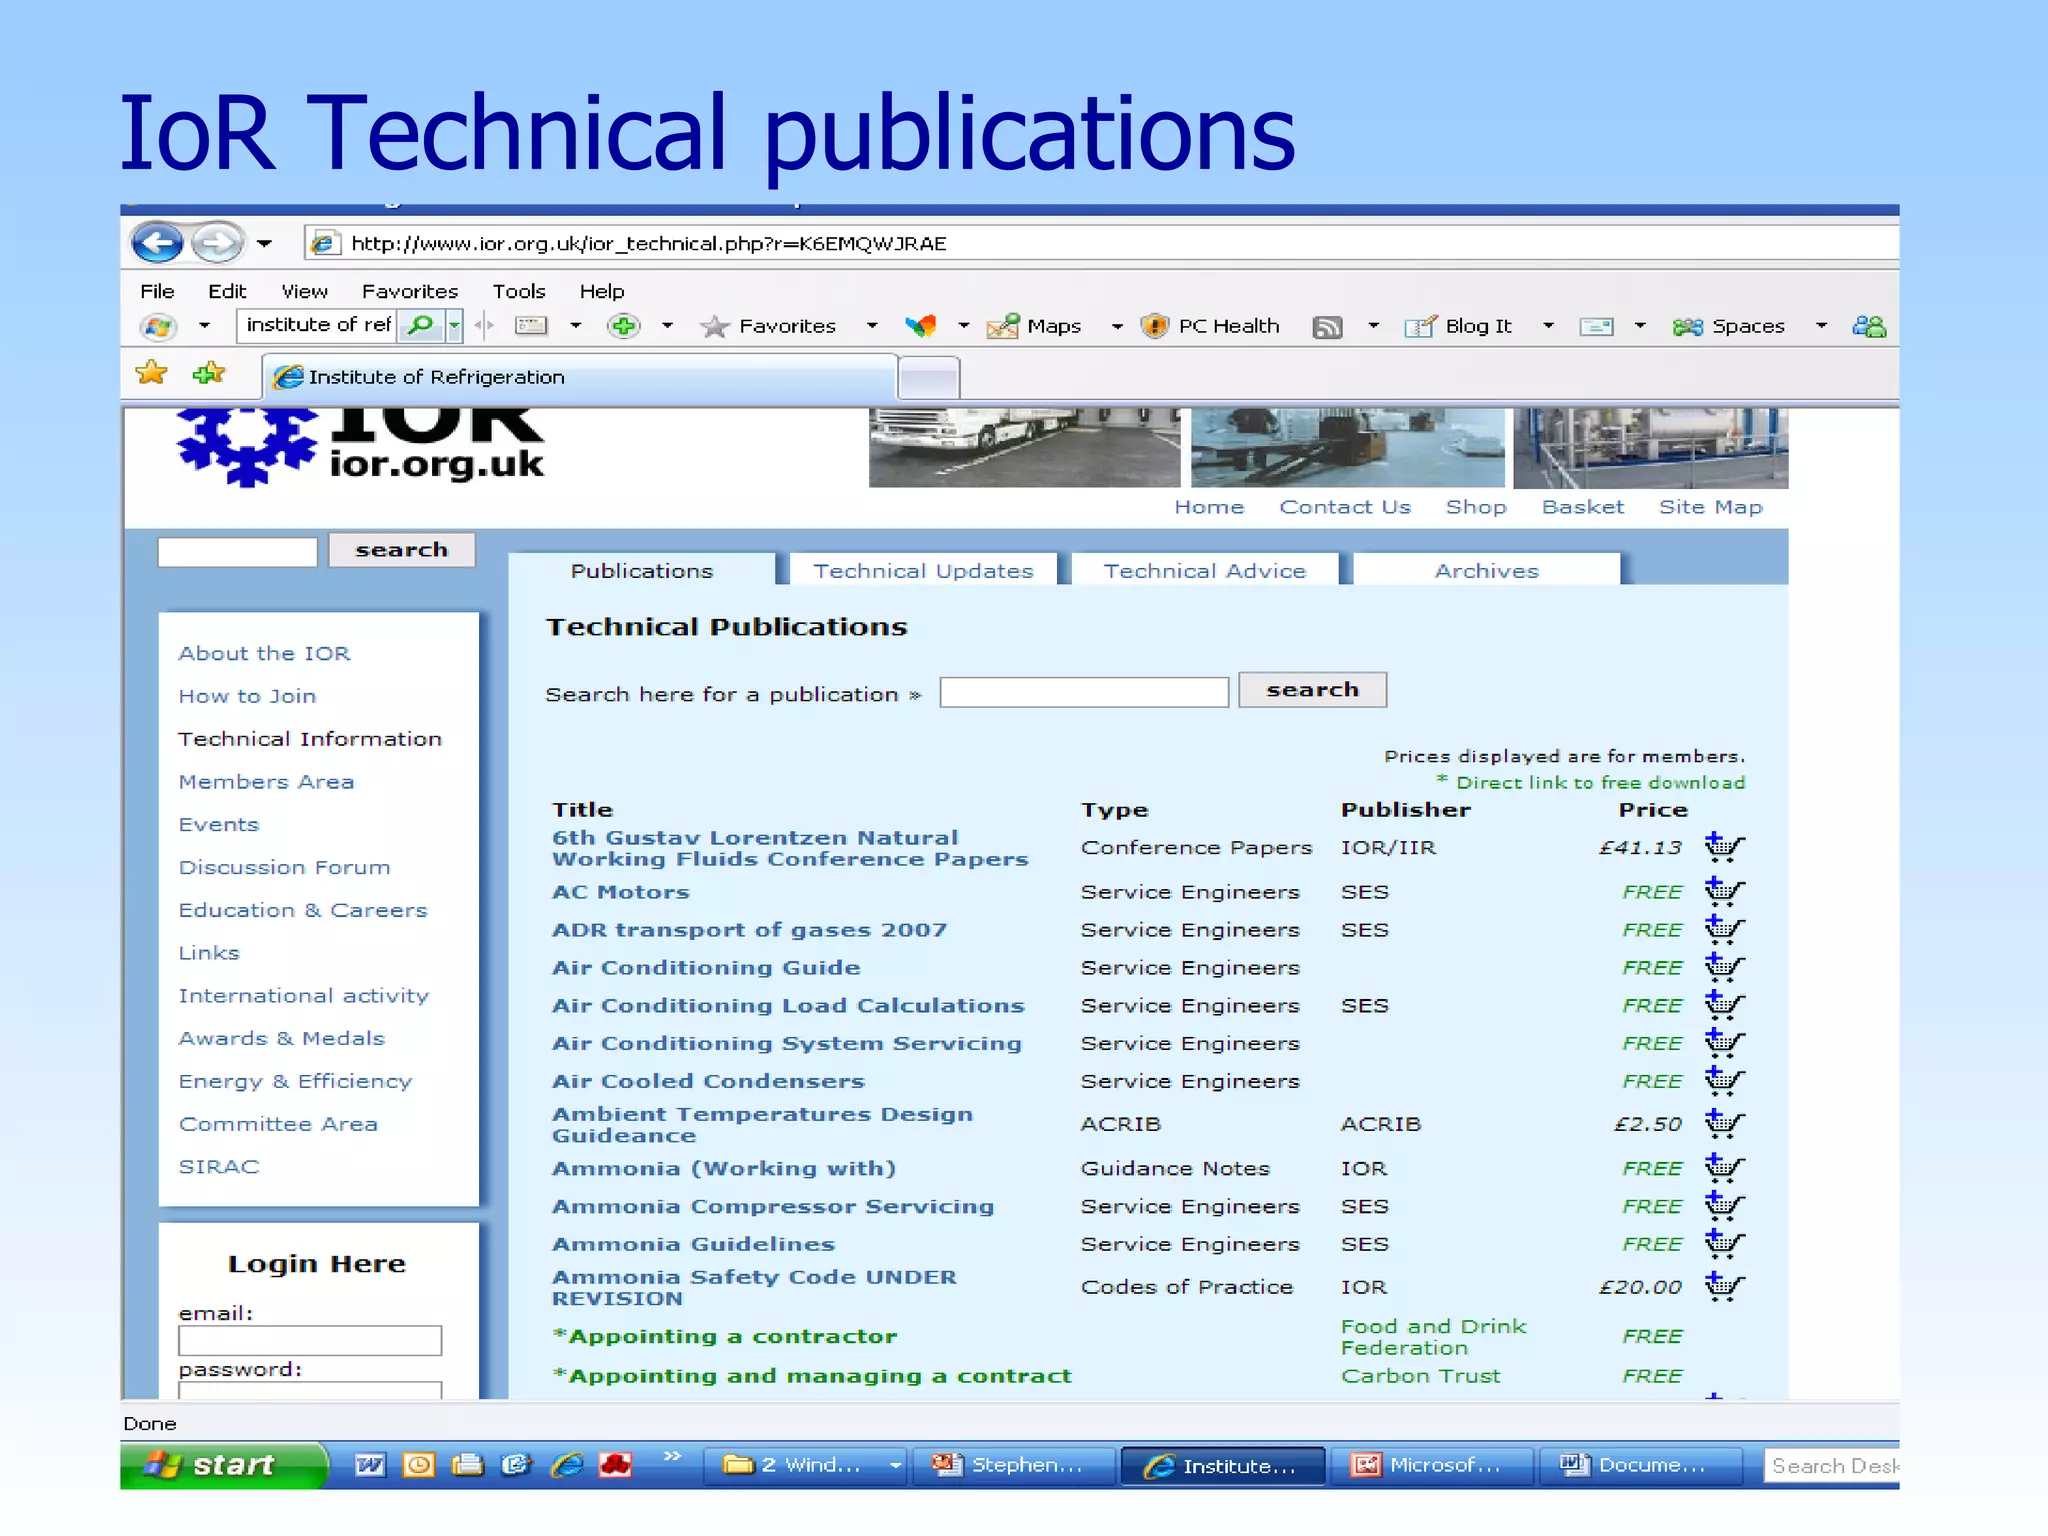Open Maps from the toolbar
Viewport: 2048px width, 1536px height.
(x=1034, y=326)
